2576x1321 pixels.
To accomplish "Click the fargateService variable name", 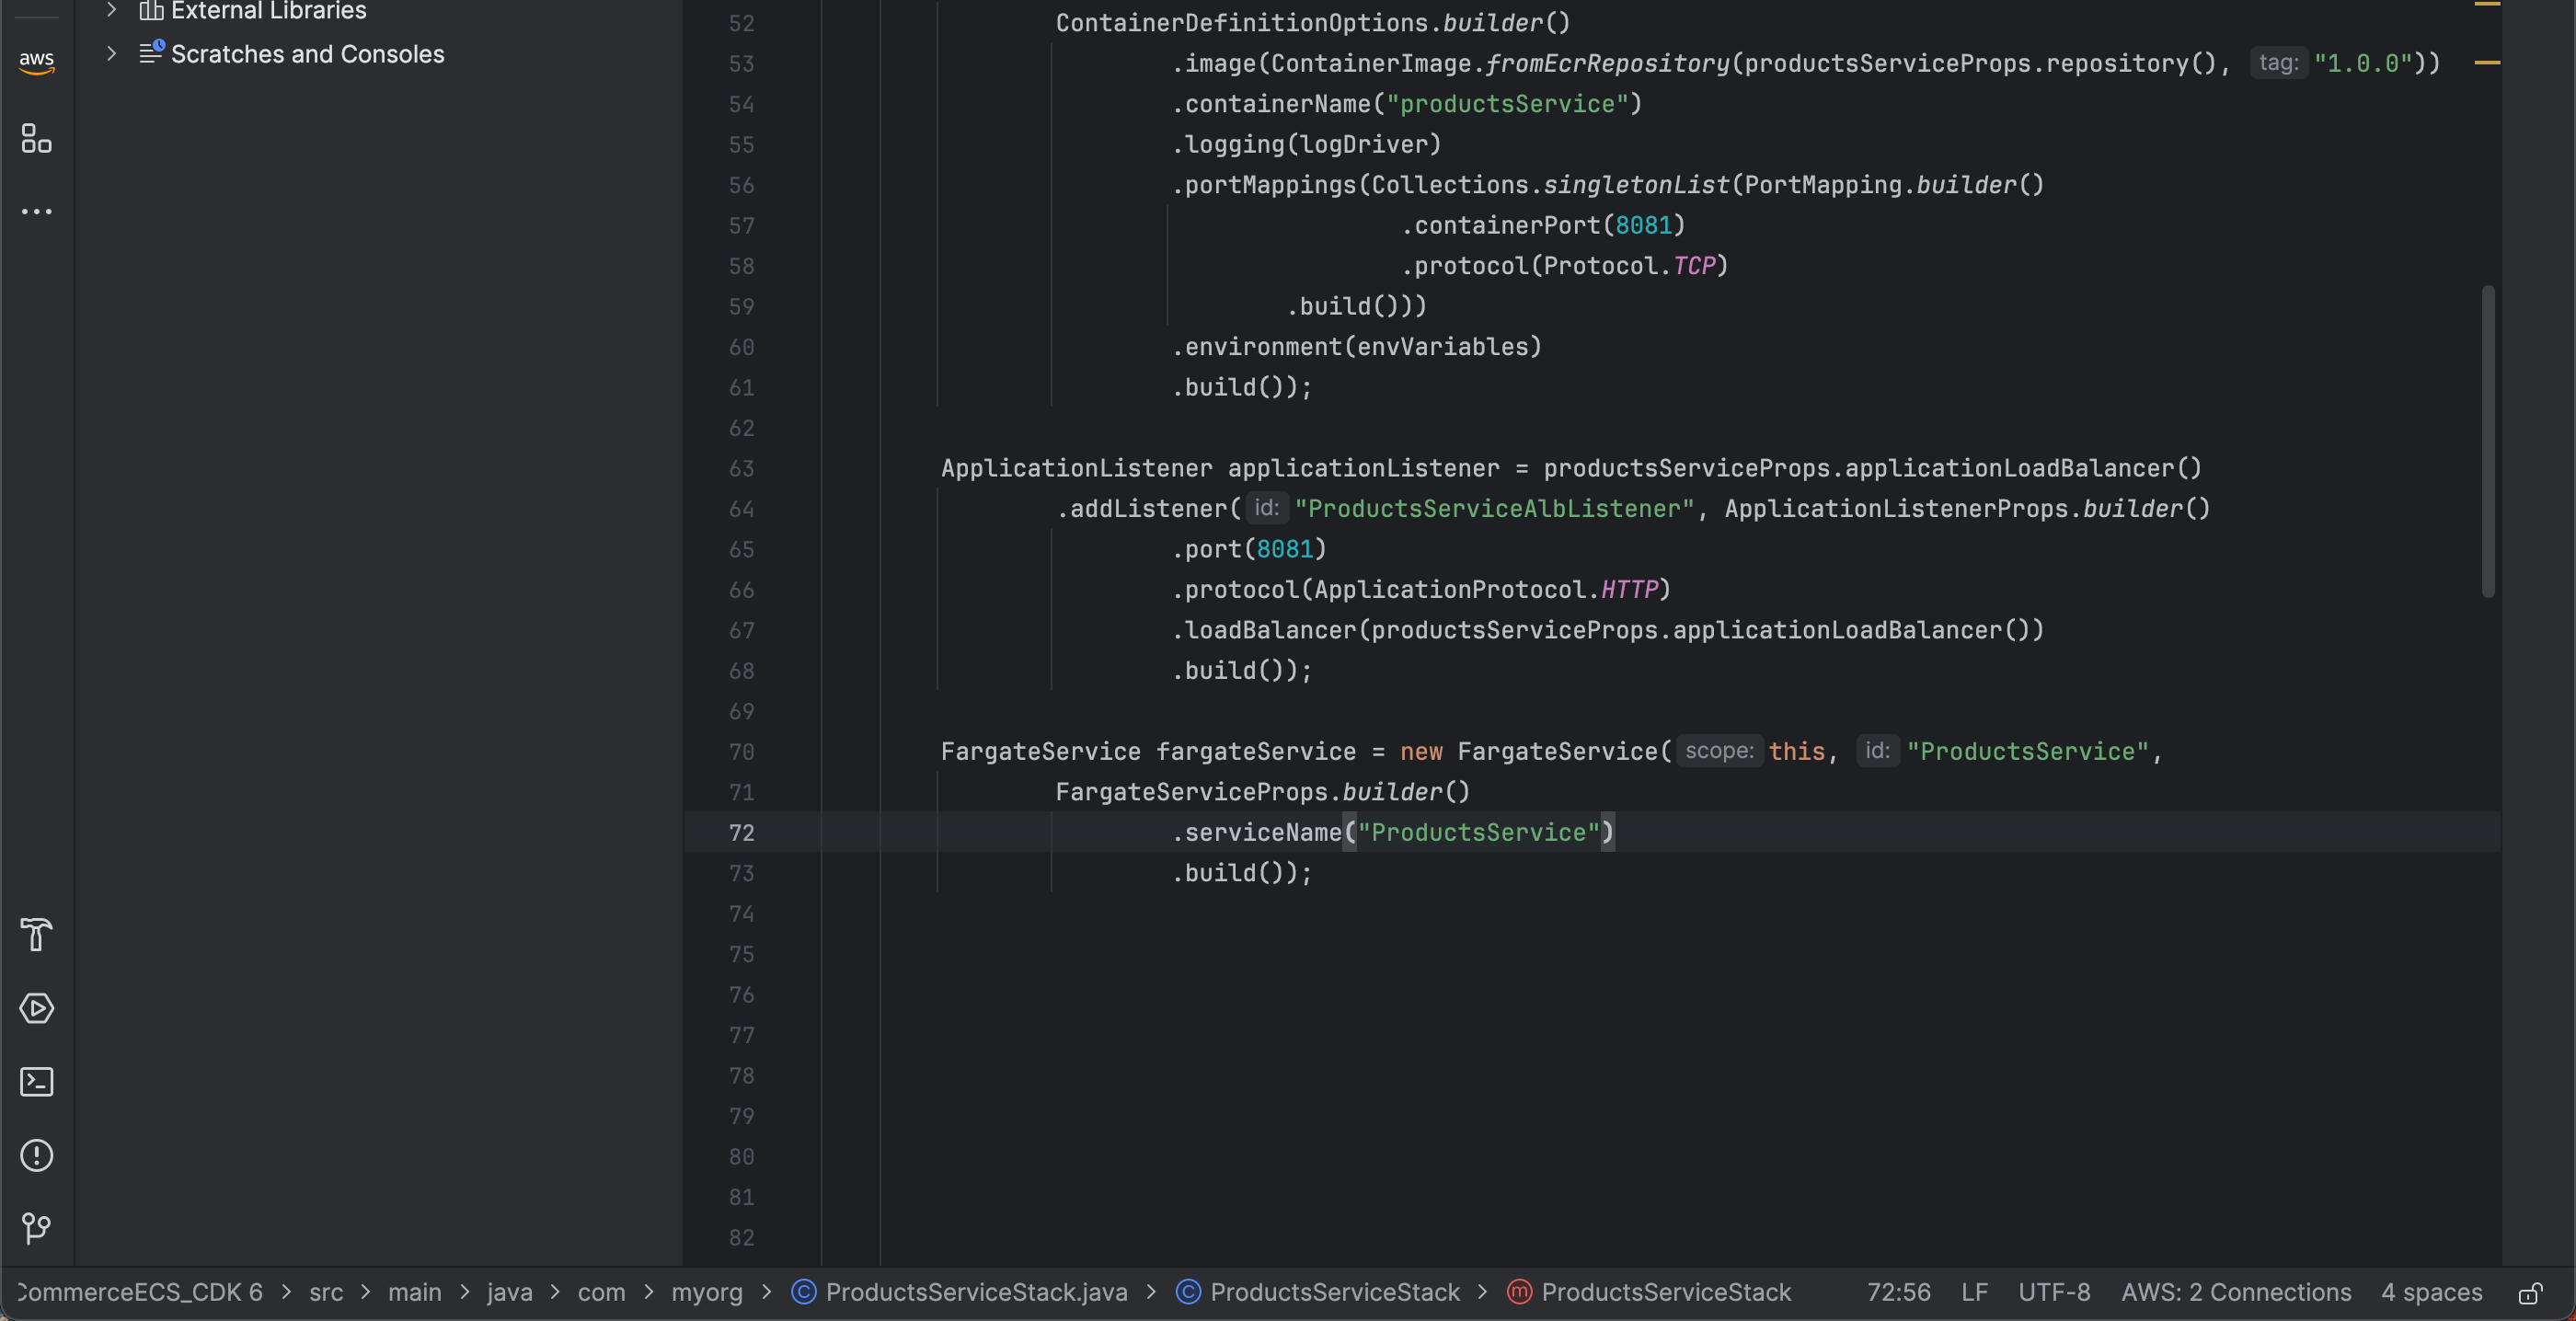I will (x=1256, y=752).
